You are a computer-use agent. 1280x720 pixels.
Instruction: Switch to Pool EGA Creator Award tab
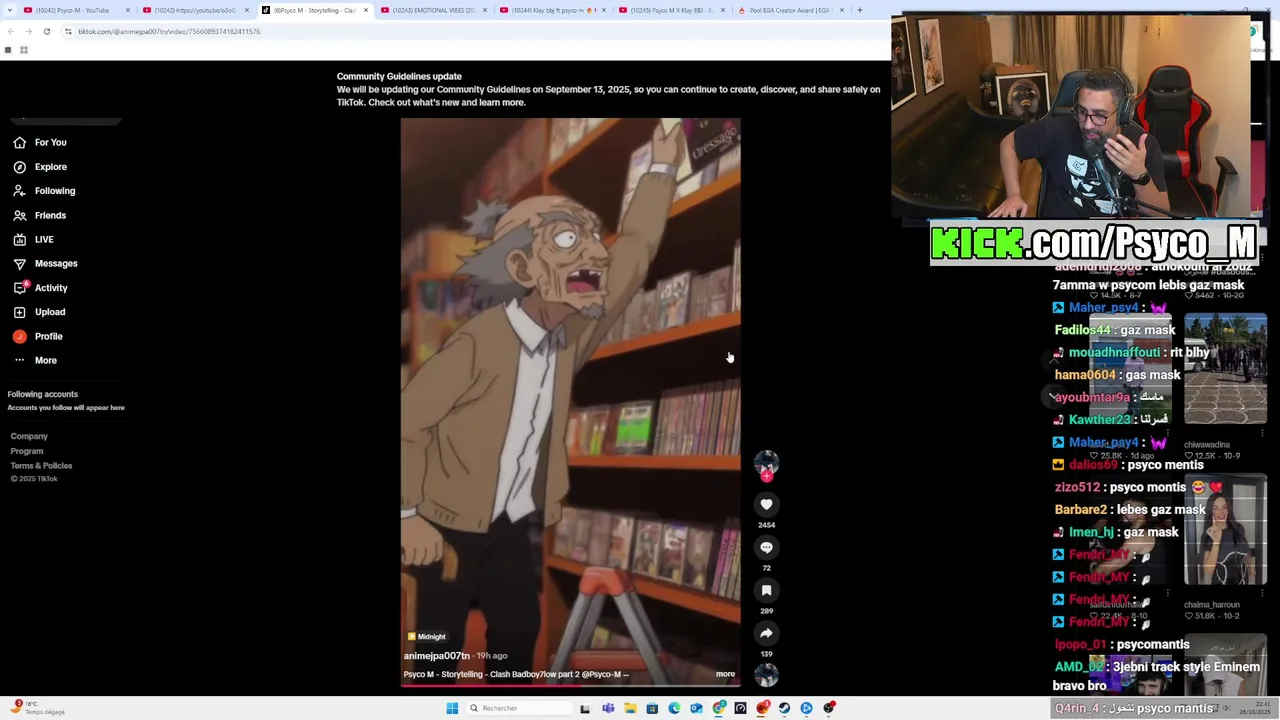click(x=790, y=10)
